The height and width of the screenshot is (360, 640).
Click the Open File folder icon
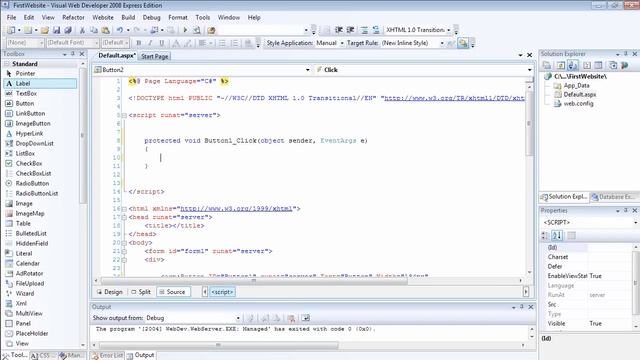[x=45, y=30]
